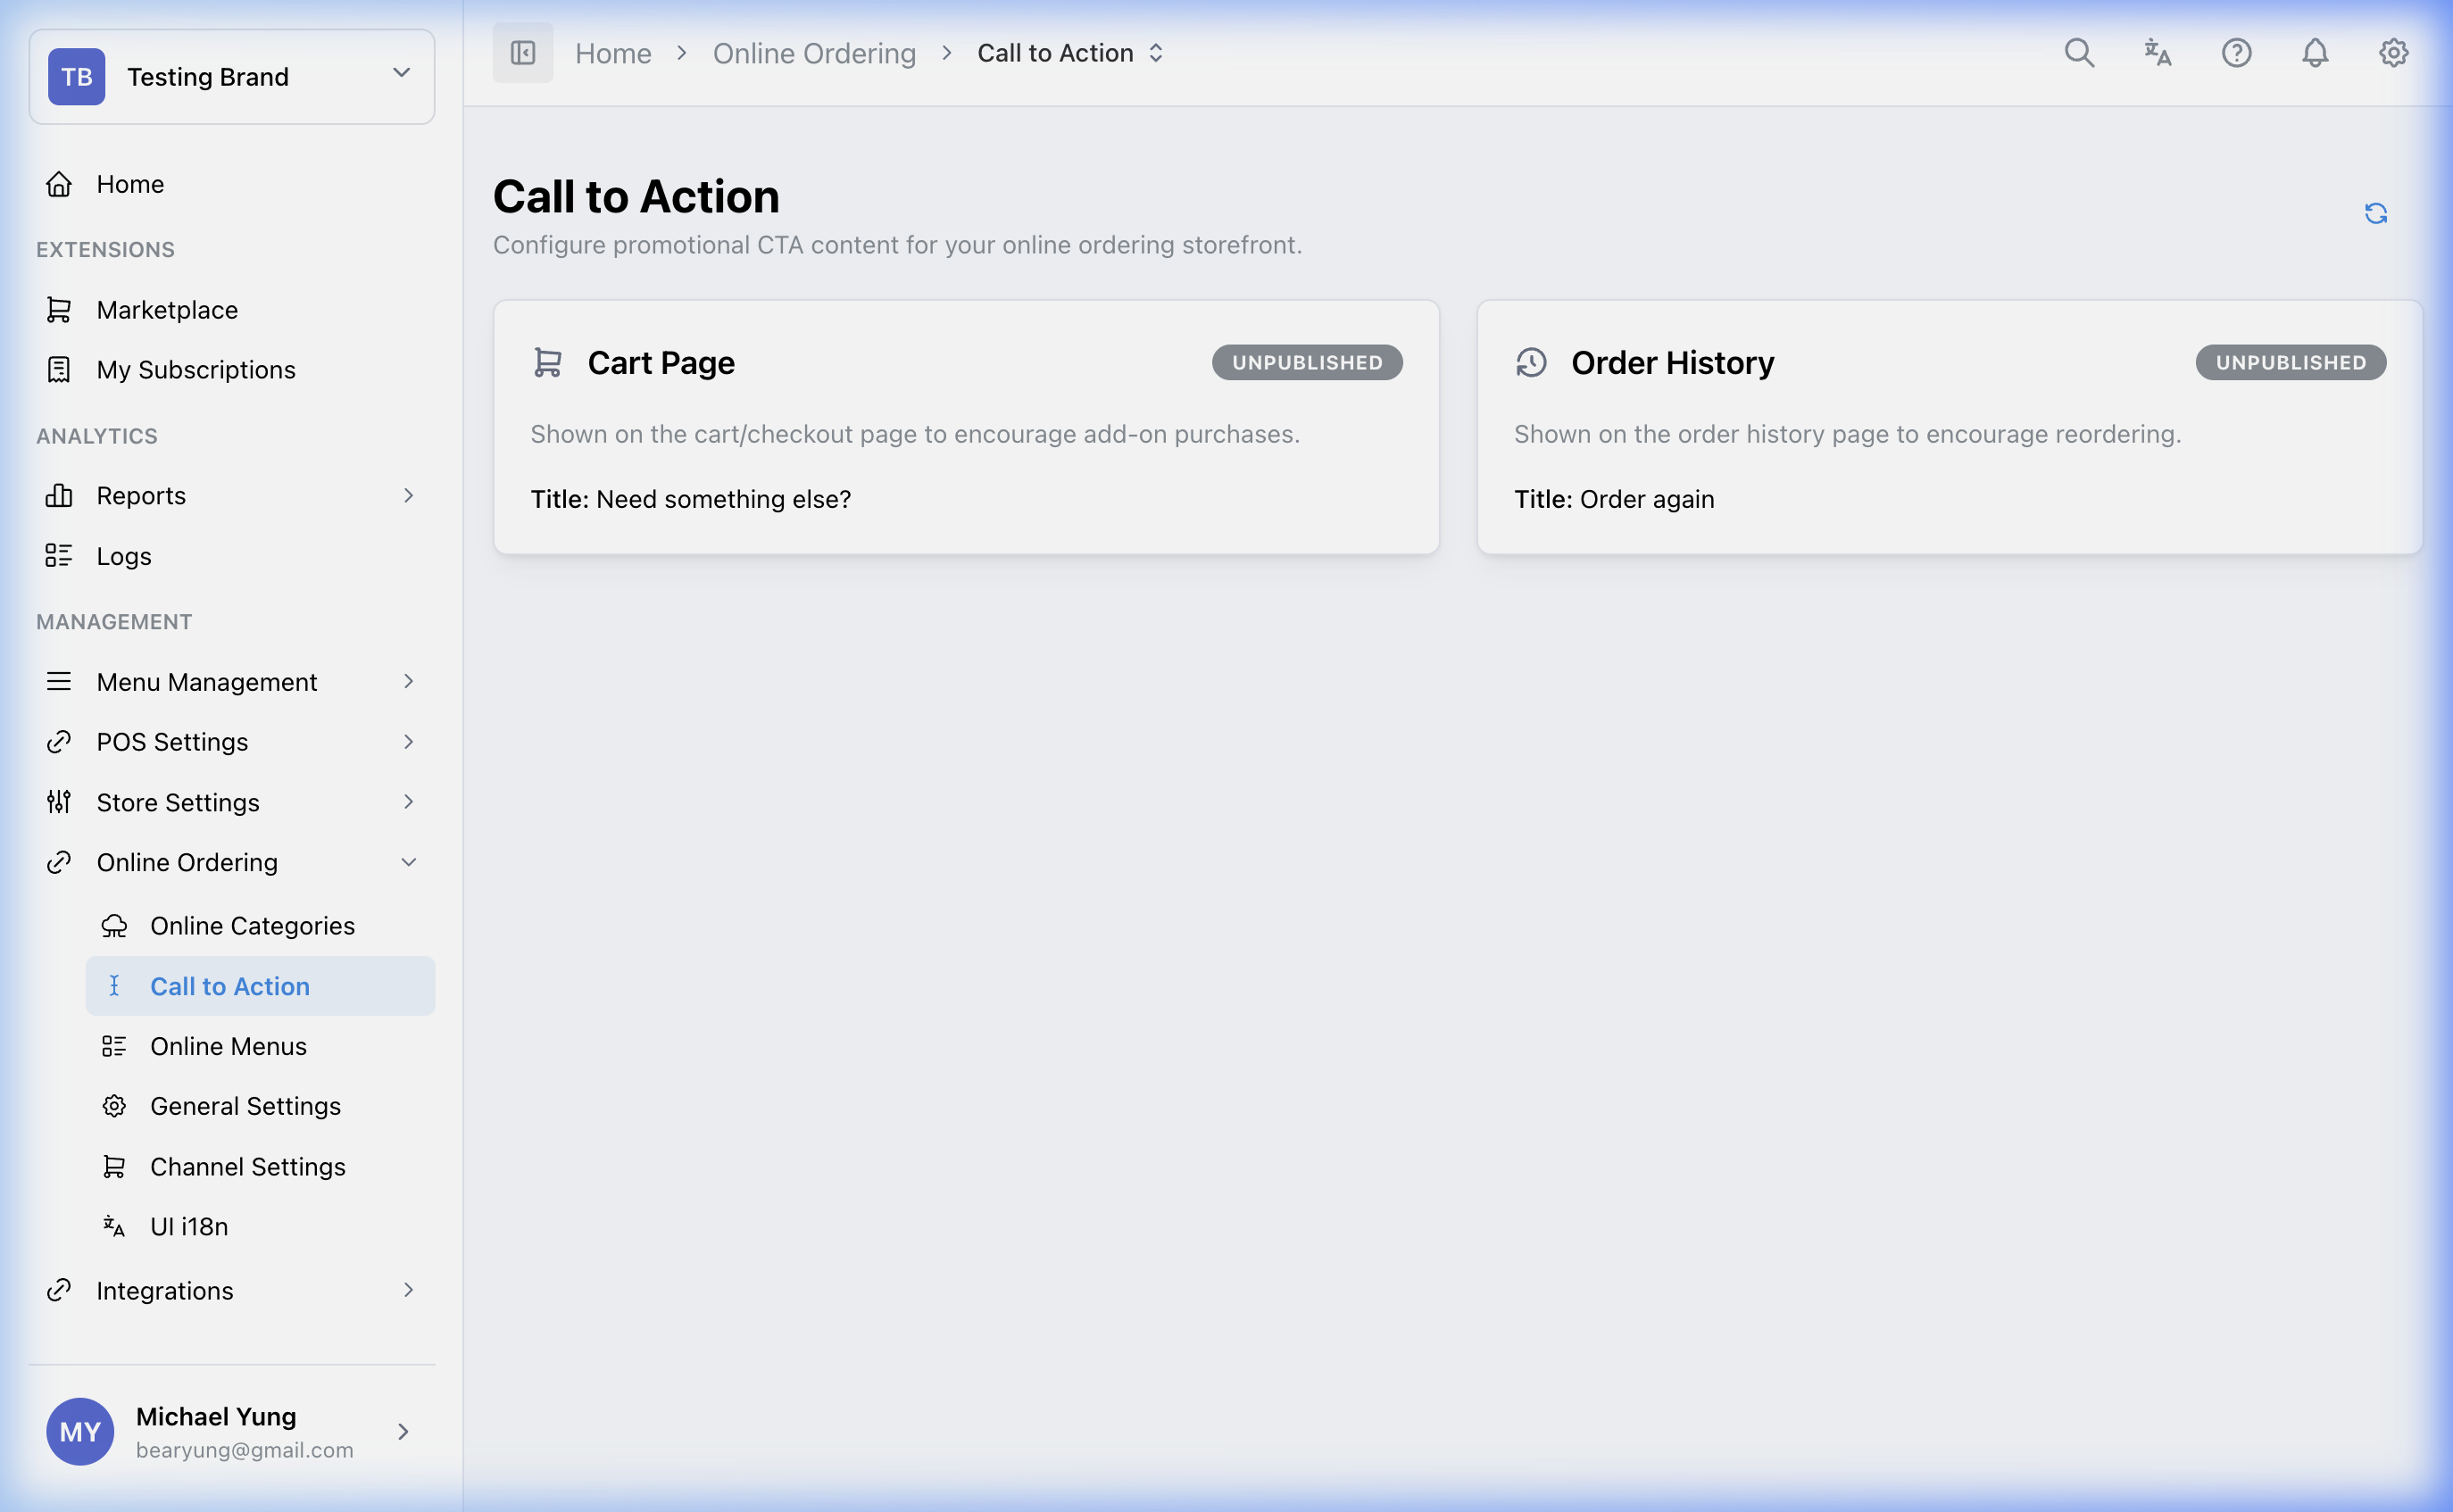
Task: Open the search icon in the top bar
Action: (x=2079, y=53)
